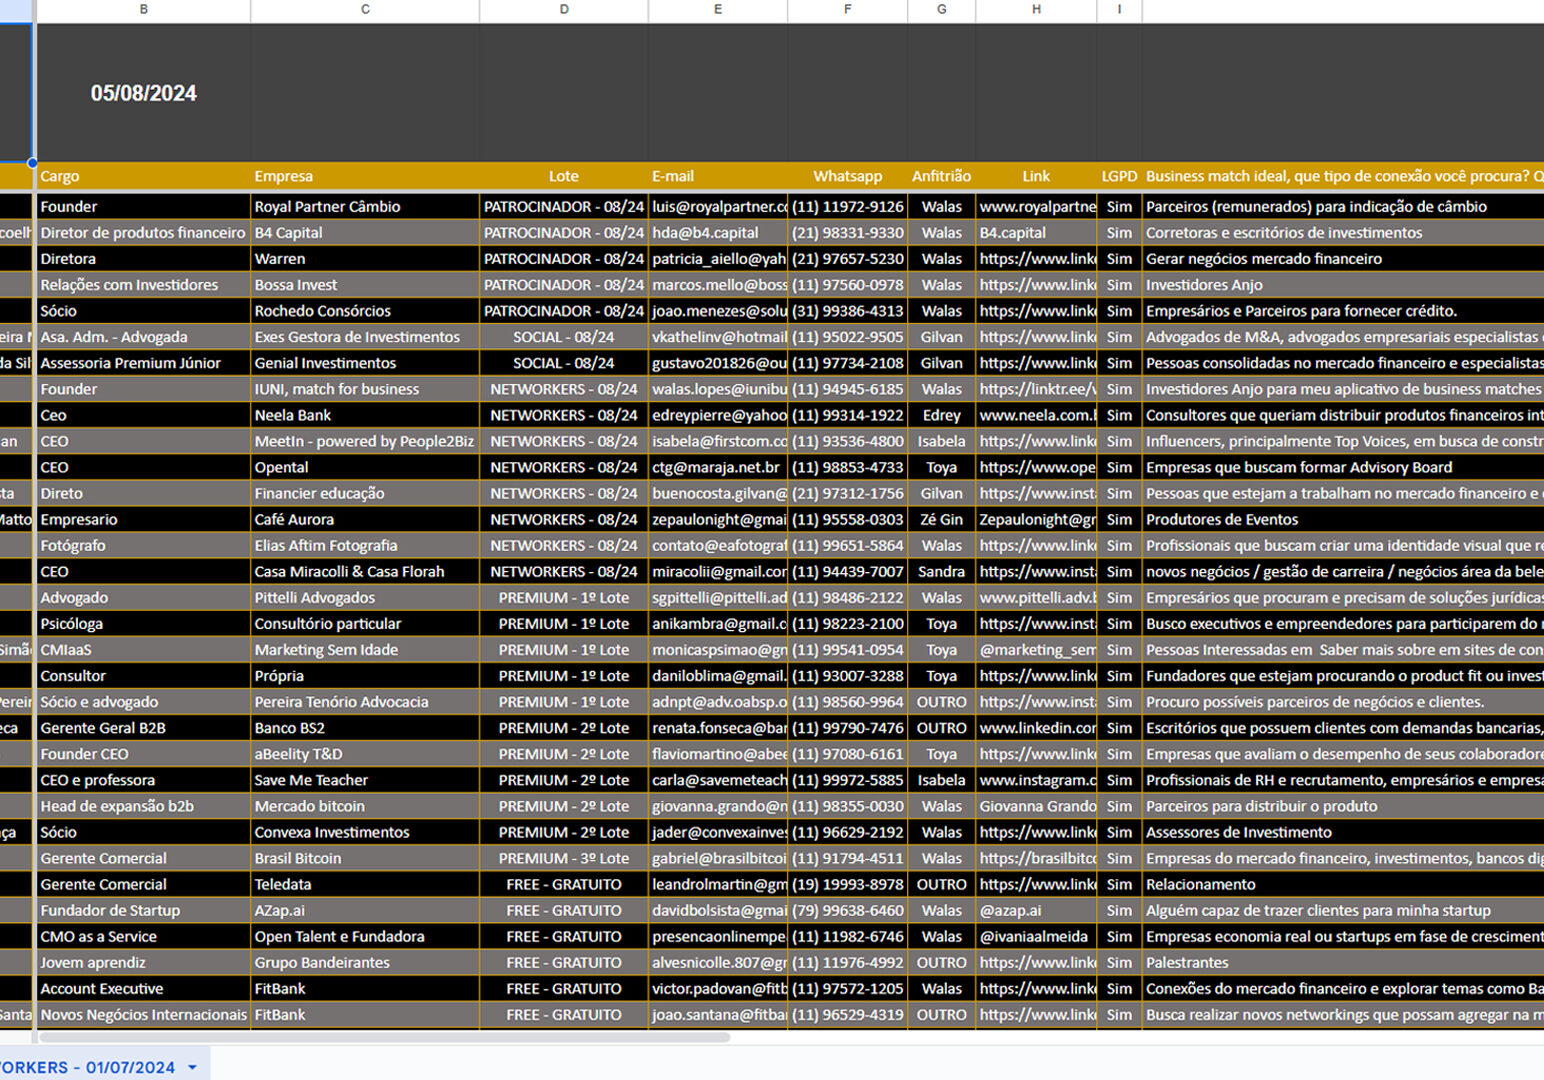Click the Empresa header cell

[x=365, y=176]
